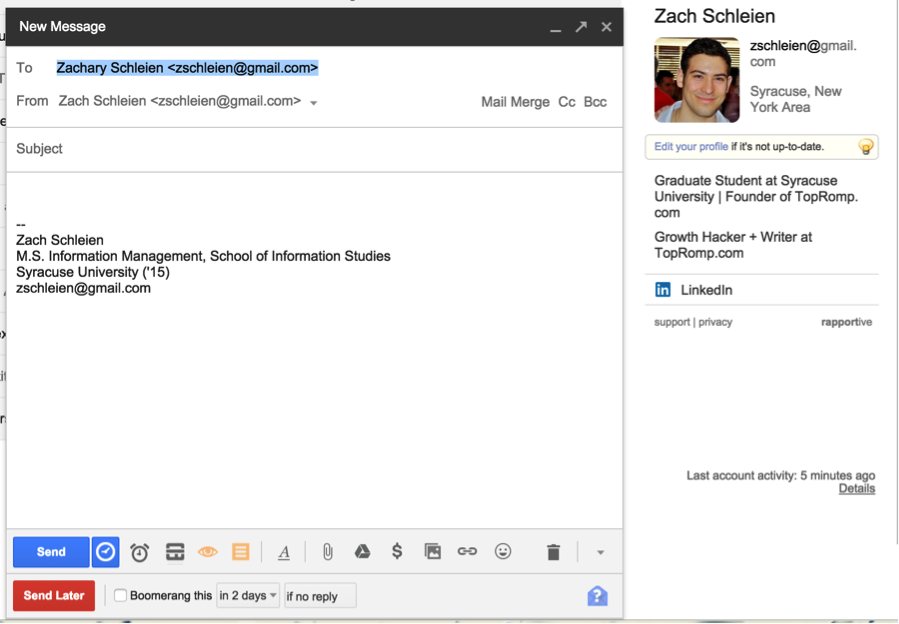This screenshot has height=624, width=899.
Task: Click the New Message title bar text
Action: [x=62, y=26]
